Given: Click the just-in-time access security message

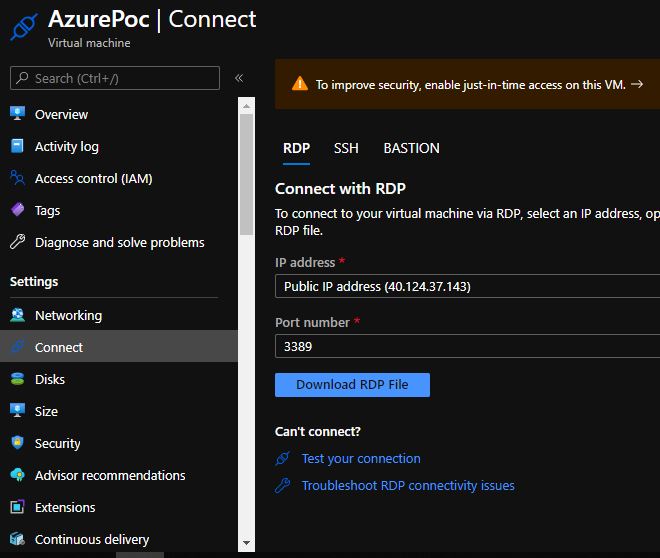Looking at the screenshot, I should click(470, 85).
